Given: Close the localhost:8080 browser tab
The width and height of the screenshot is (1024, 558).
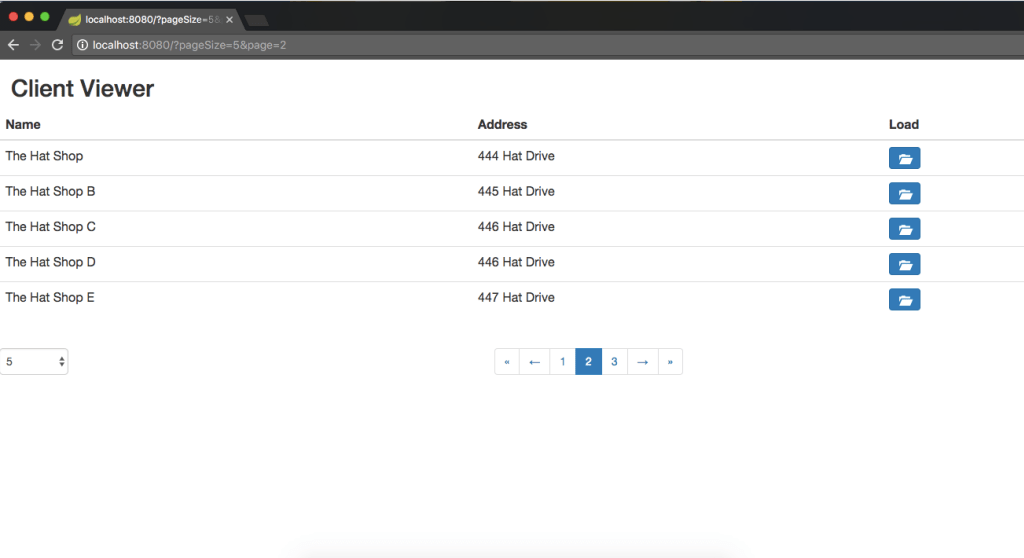Looking at the screenshot, I should coord(229,20).
